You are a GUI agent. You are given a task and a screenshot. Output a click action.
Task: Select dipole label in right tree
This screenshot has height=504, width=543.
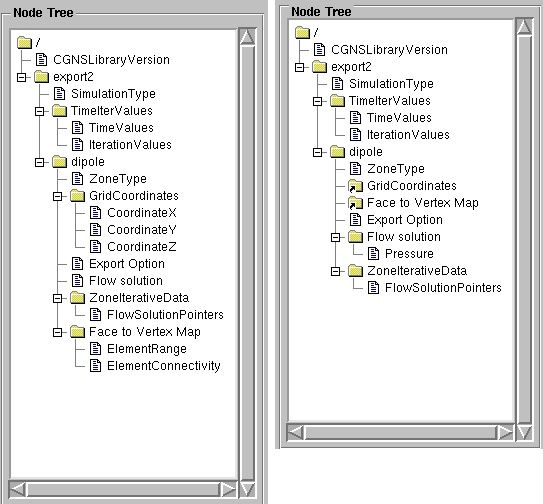click(x=366, y=152)
